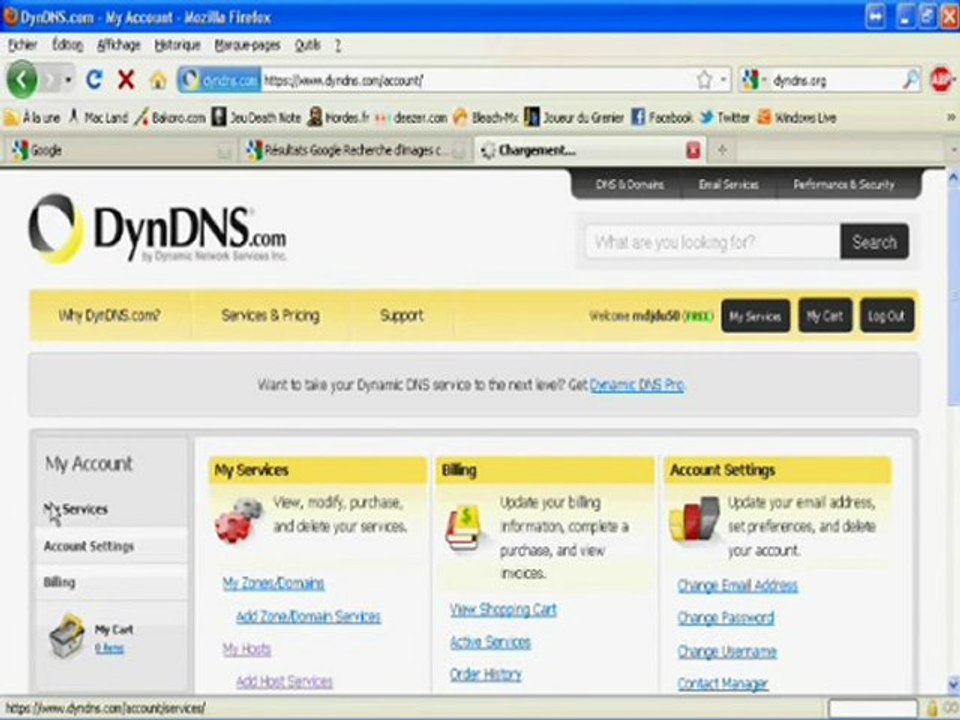Screen dimensions: 960x720
Task: Open the Joueur du Grenier bookmark
Action: pyautogui.click(x=574, y=117)
